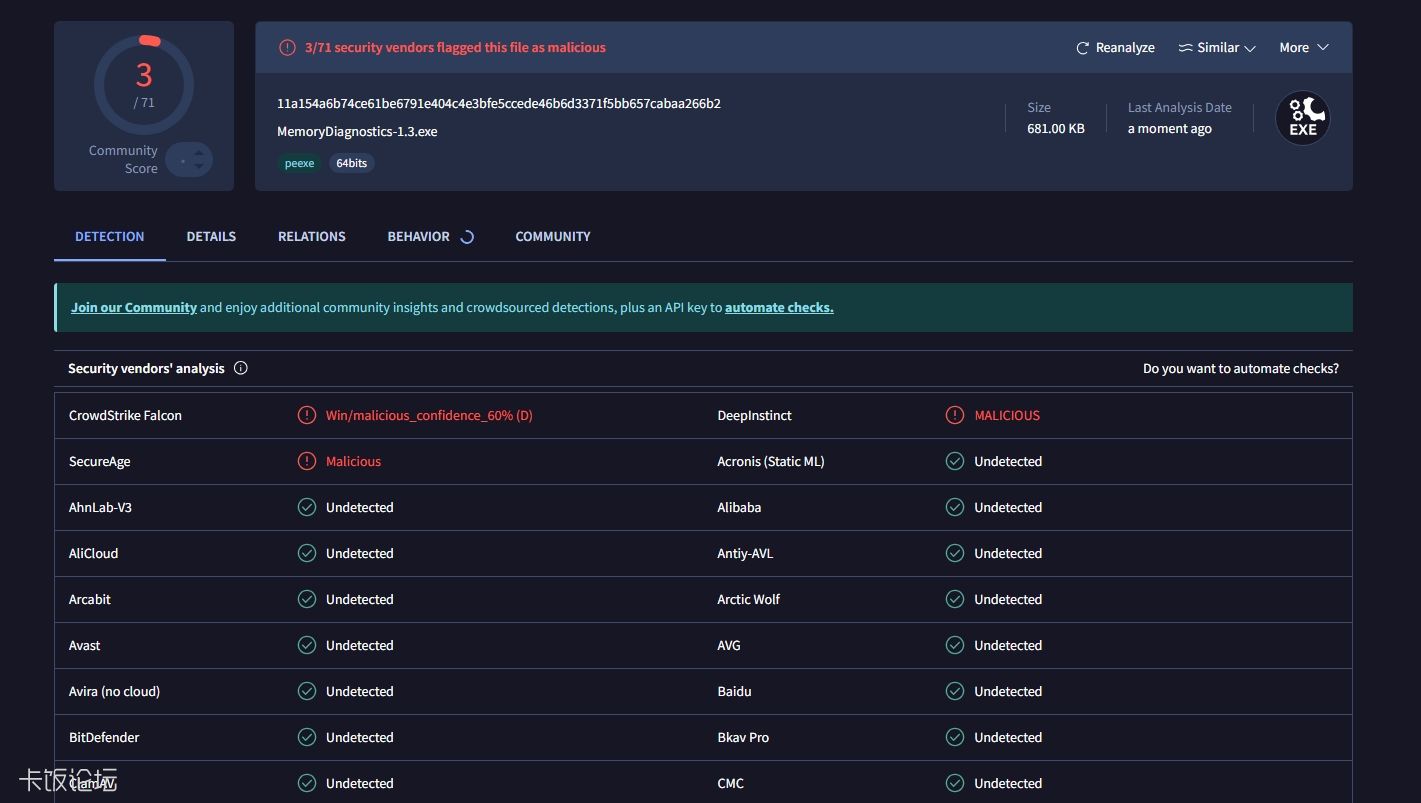
Task: Click the Join our Community link
Action: 133,307
